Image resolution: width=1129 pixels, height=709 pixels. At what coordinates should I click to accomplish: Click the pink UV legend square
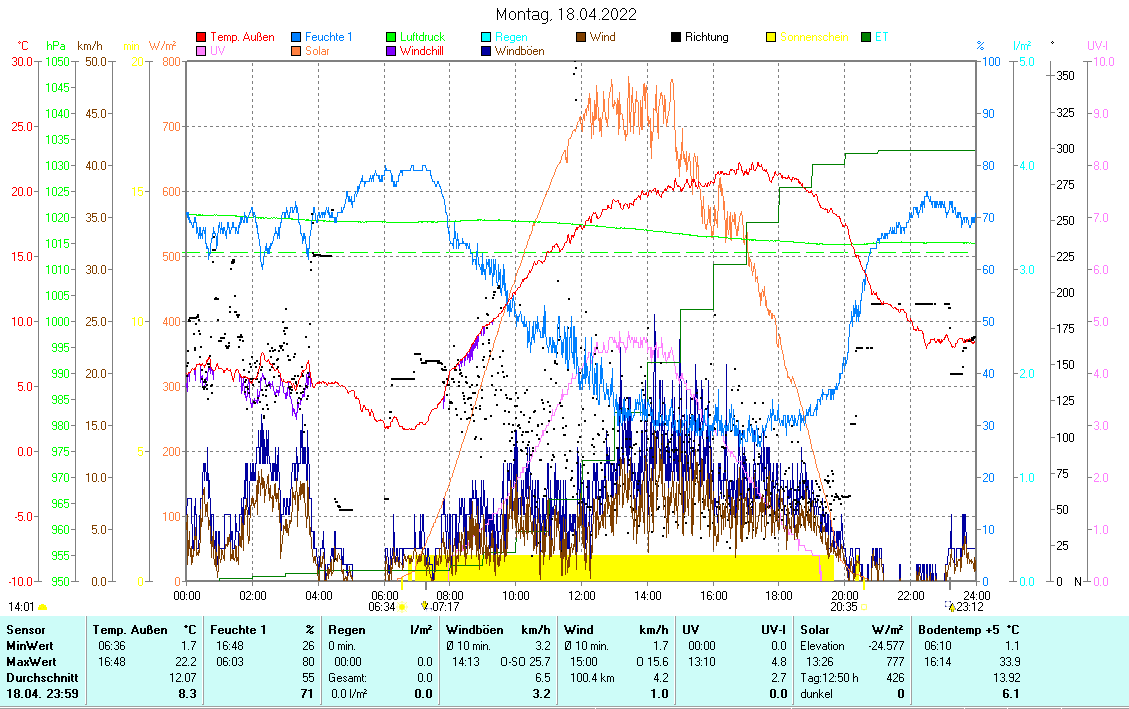coord(201,50)
